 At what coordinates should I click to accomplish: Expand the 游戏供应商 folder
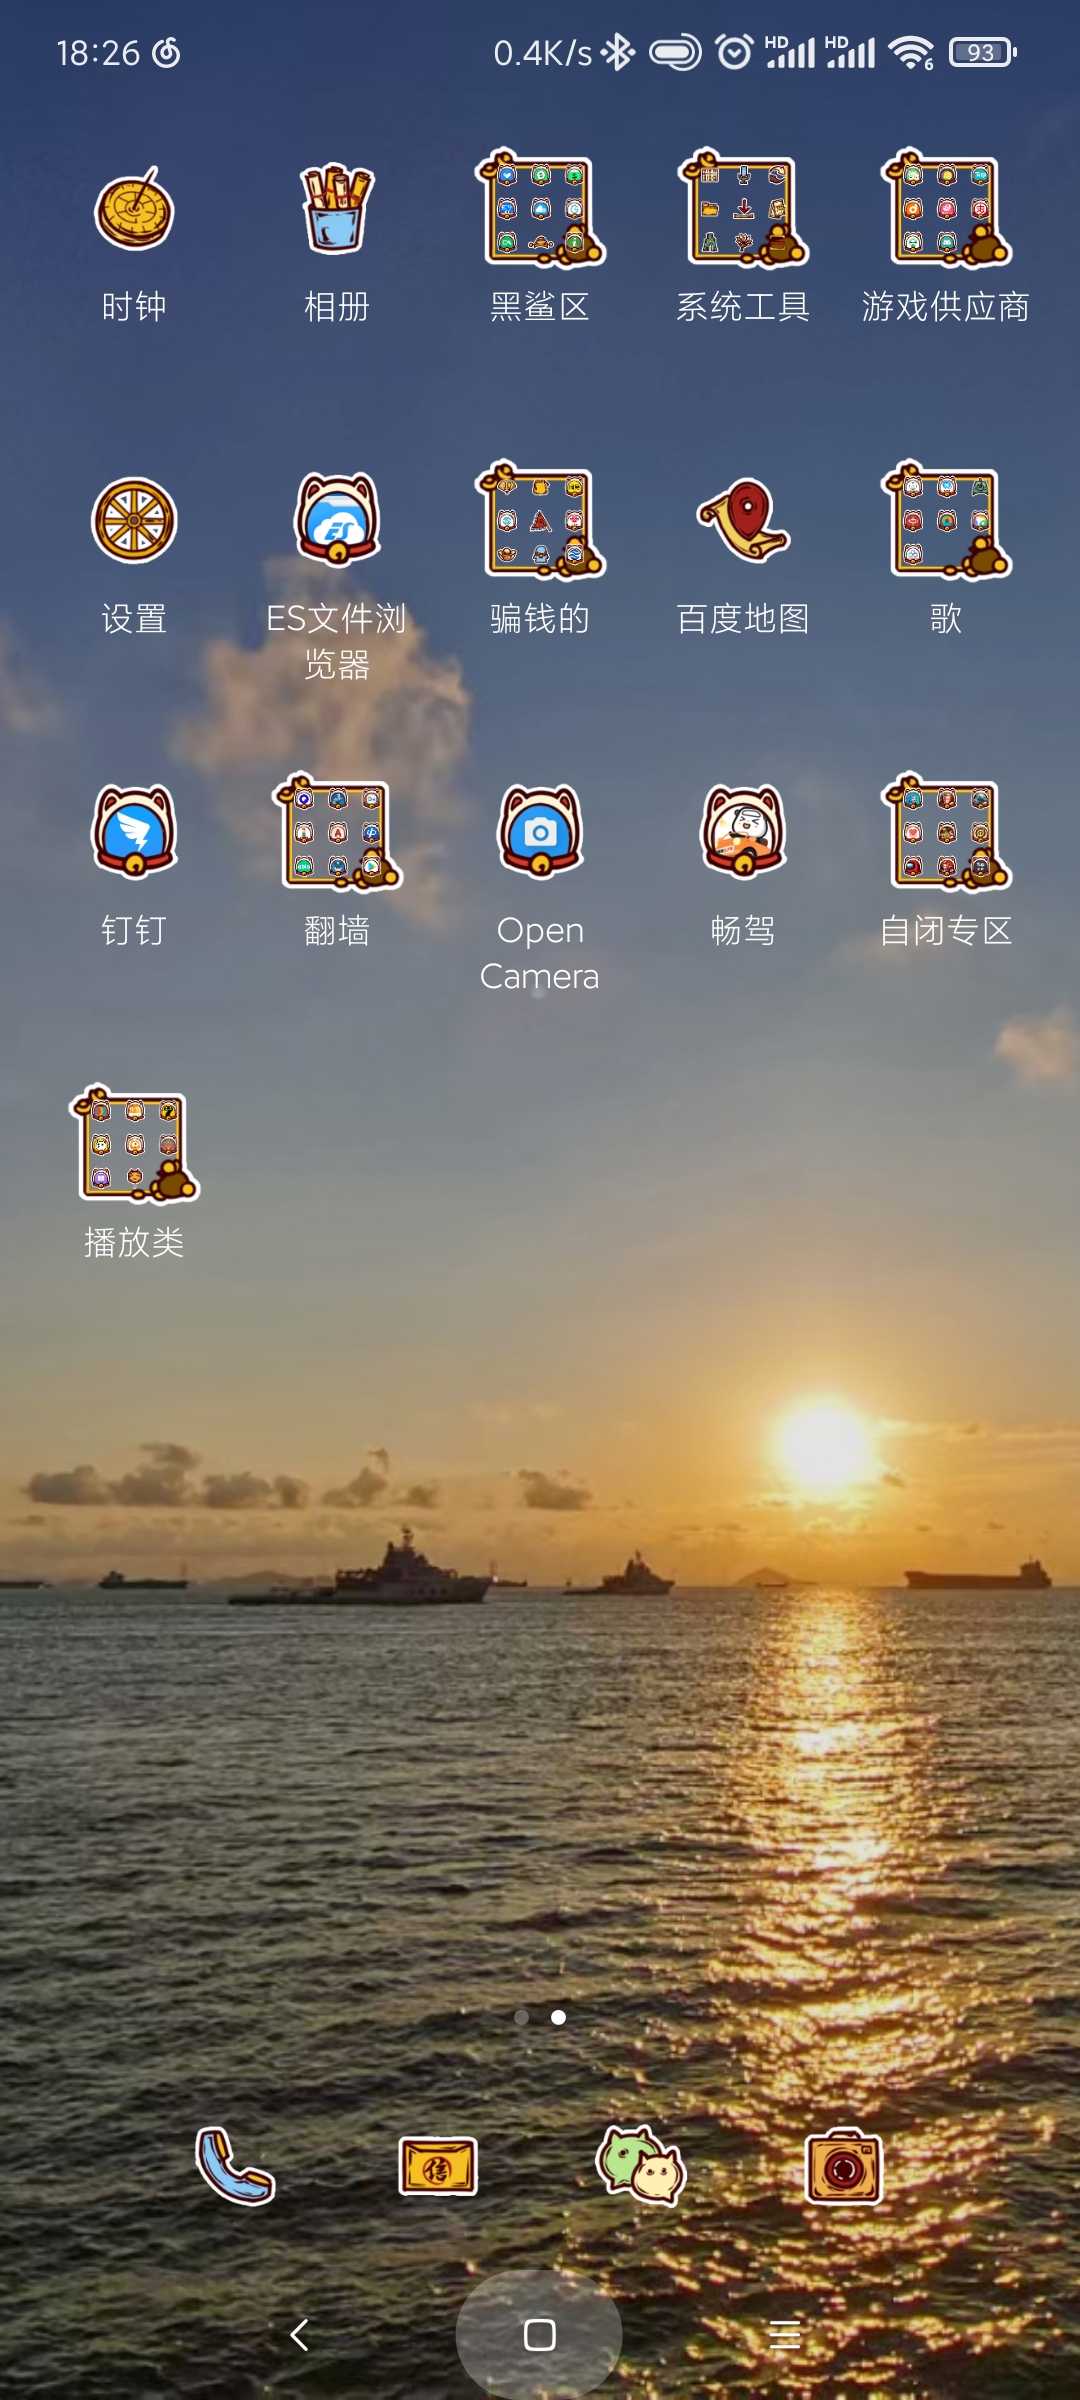[946, 211]
